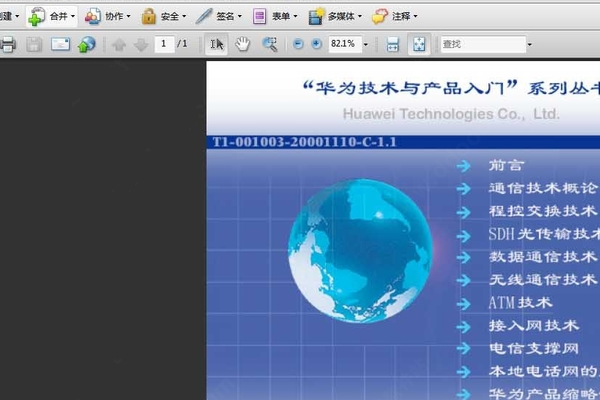Open the 接入网技术 chapter link

point(534,326)
